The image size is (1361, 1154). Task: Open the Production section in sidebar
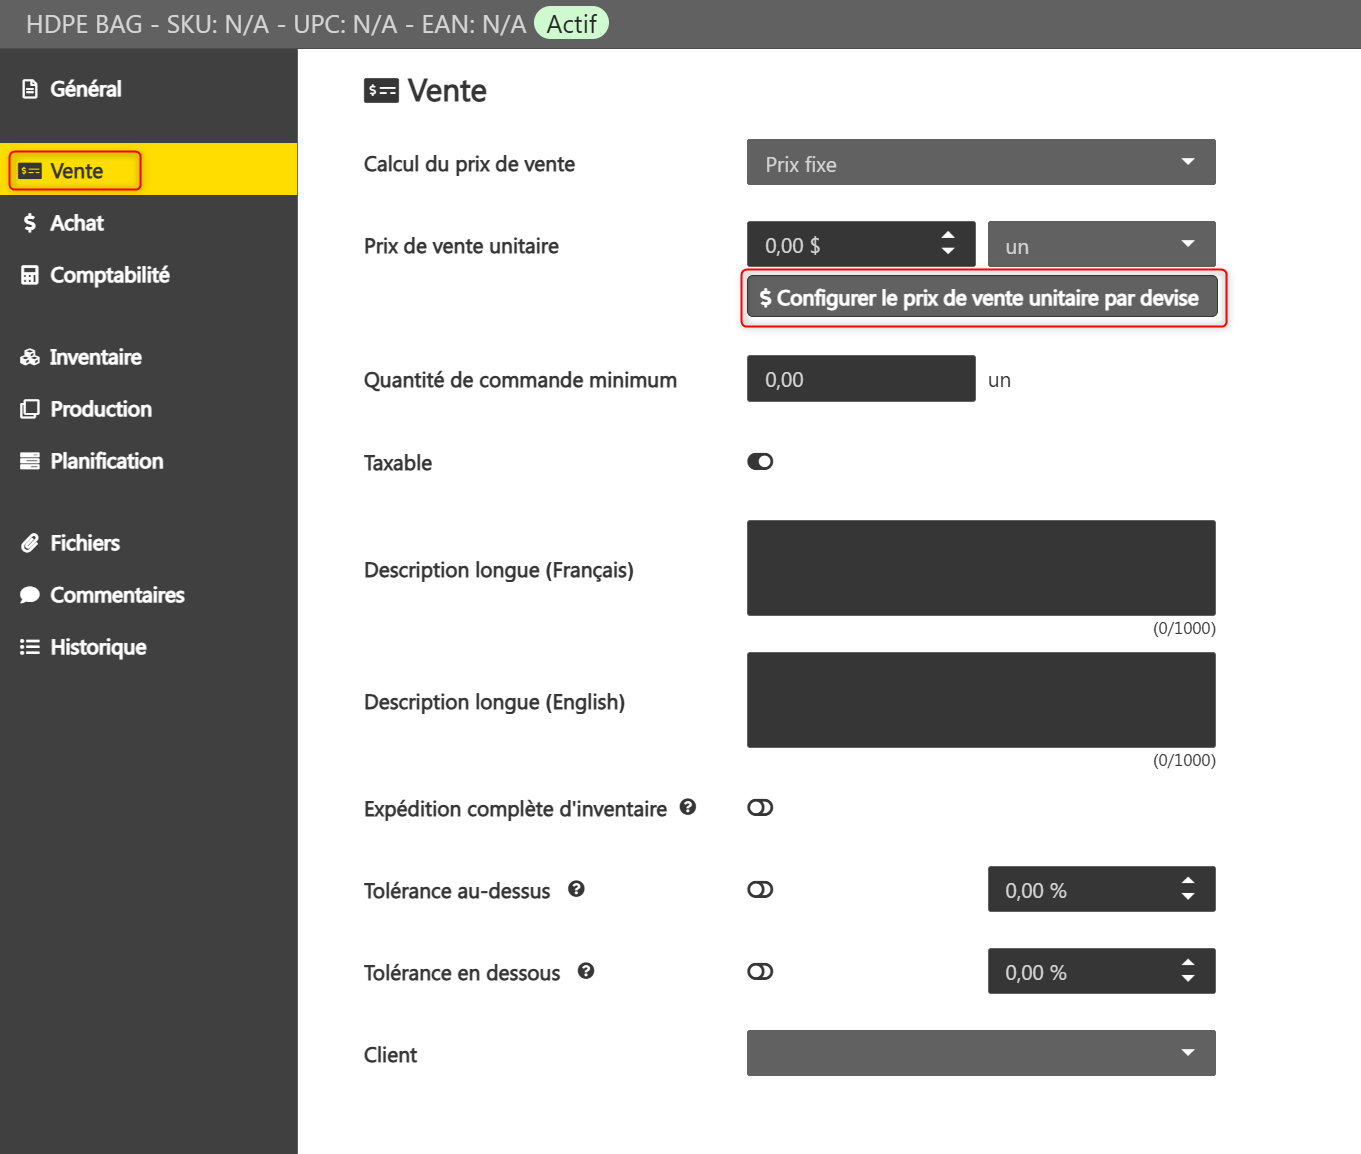pos(100,409)
